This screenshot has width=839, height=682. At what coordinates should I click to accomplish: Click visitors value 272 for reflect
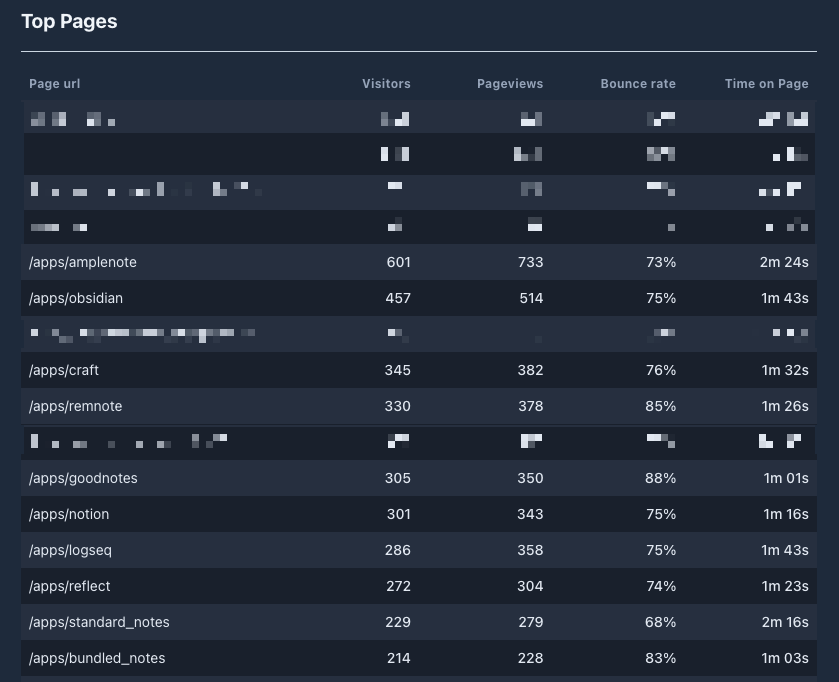pyautogui.click(x=399, y=586)
